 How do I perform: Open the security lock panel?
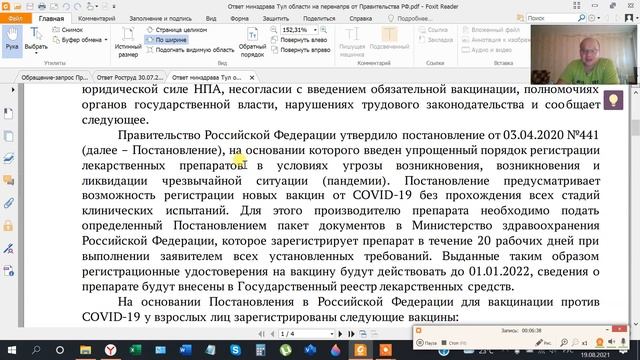pos(8,225)
